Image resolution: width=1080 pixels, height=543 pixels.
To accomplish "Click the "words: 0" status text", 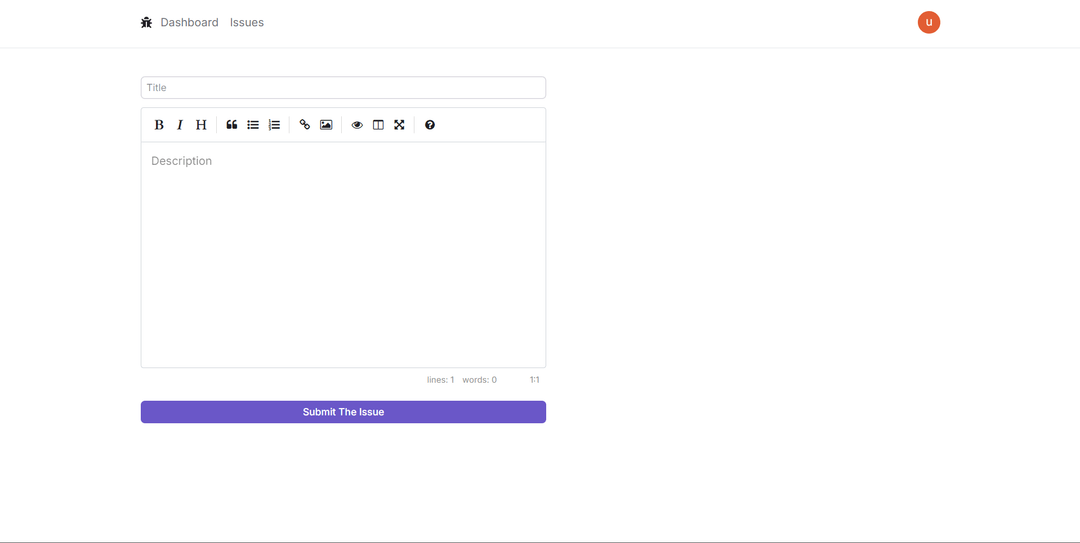I will [x=479, y=380].
